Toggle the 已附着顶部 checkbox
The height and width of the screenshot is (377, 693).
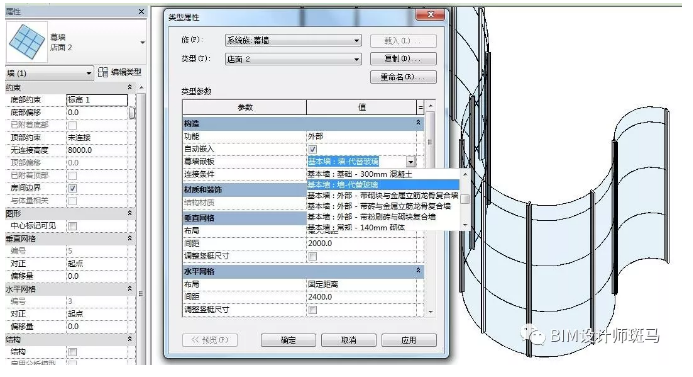click(x=72, y=176)
